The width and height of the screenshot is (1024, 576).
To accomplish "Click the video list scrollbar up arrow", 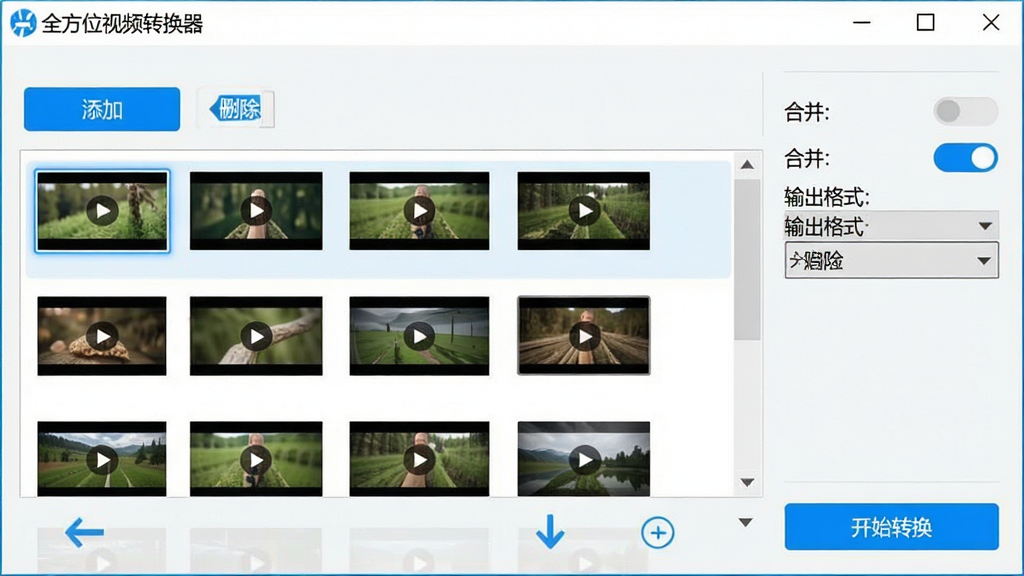I will tap(747, 165).
